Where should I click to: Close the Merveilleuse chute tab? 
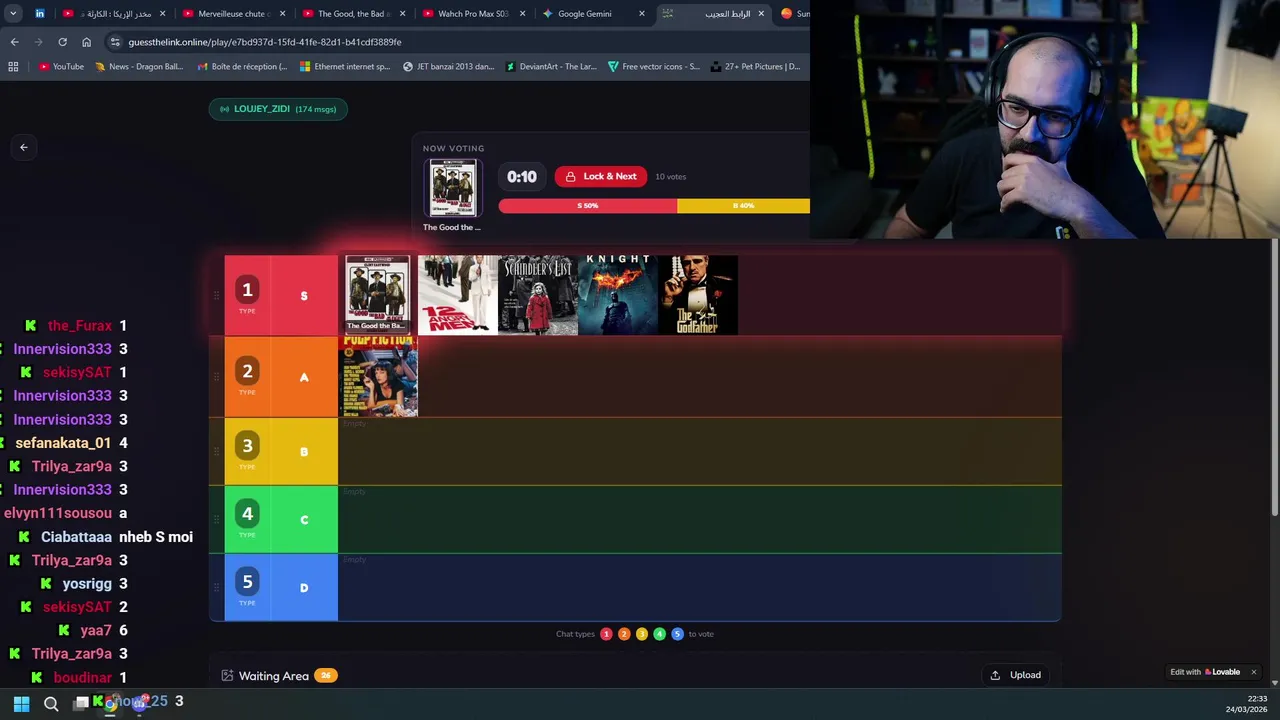(x=282, y=14)
